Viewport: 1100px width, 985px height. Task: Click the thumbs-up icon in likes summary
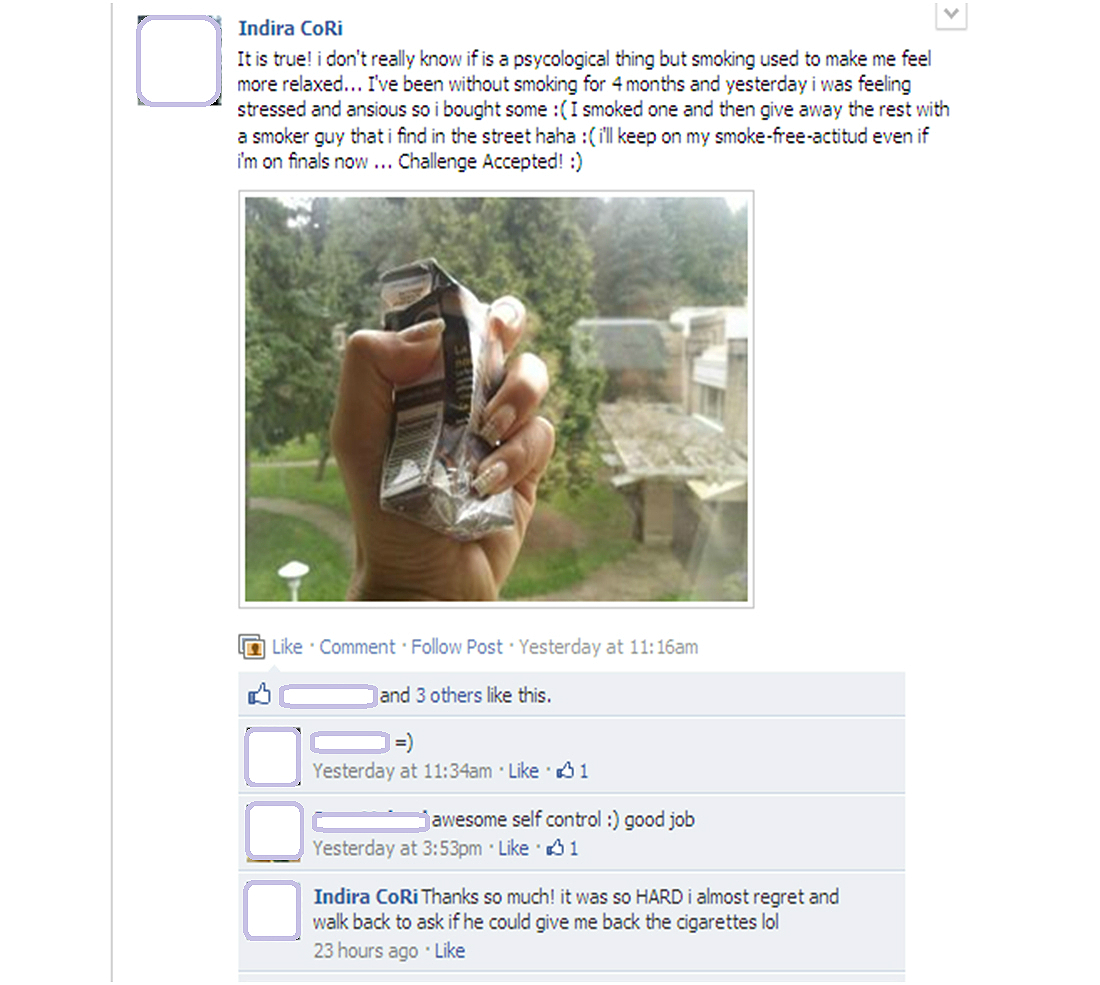tap(260, 695)
